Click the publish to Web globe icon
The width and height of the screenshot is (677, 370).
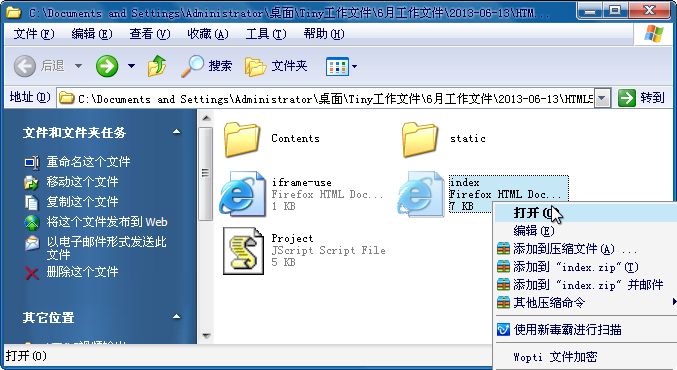pyautogui.click(x=32, y=222)
